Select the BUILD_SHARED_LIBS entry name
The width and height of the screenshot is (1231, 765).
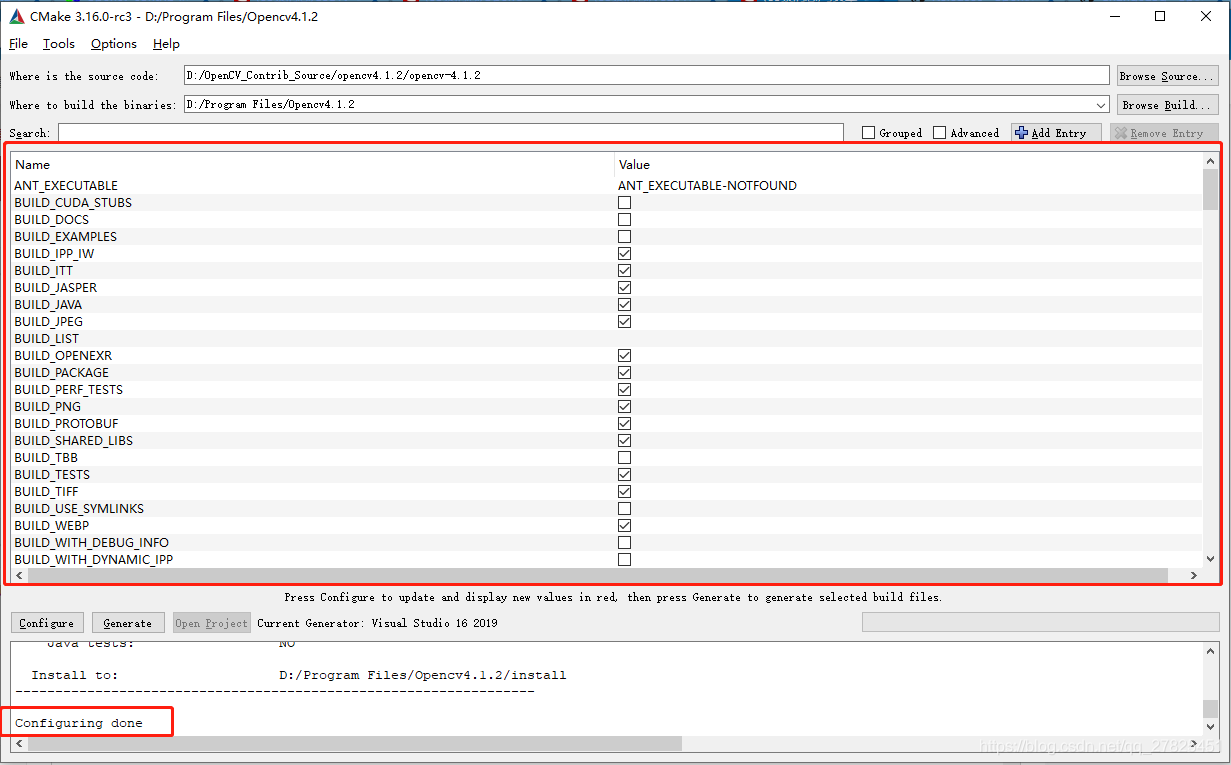[x=73, y=441]
